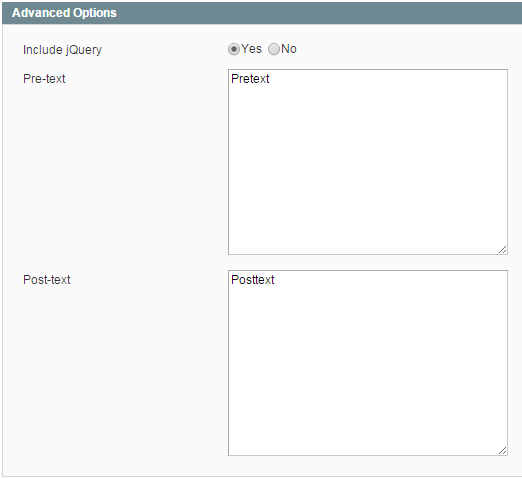The image size is (522, 479).
Task: Click the No label text beside its radio
Action: [289, 49]
